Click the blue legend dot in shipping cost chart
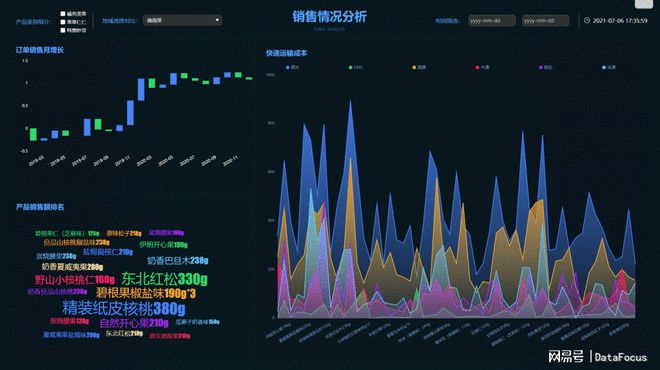This screenshot has width=660, height=370. tap(288, 67)
